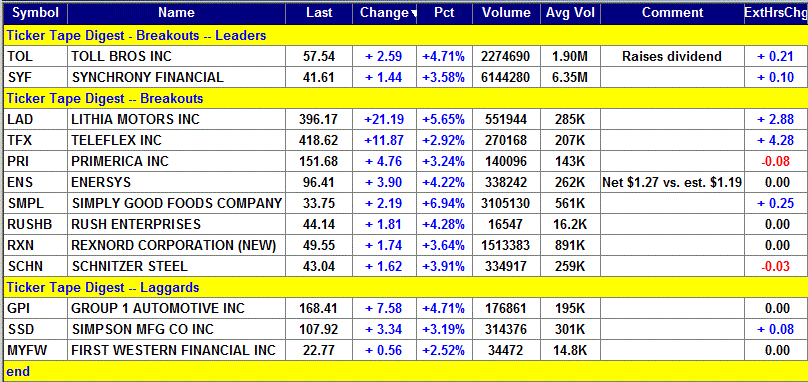
Task: Select the Ticker Tape Digest -- Breakouts row
Action: 404,98
